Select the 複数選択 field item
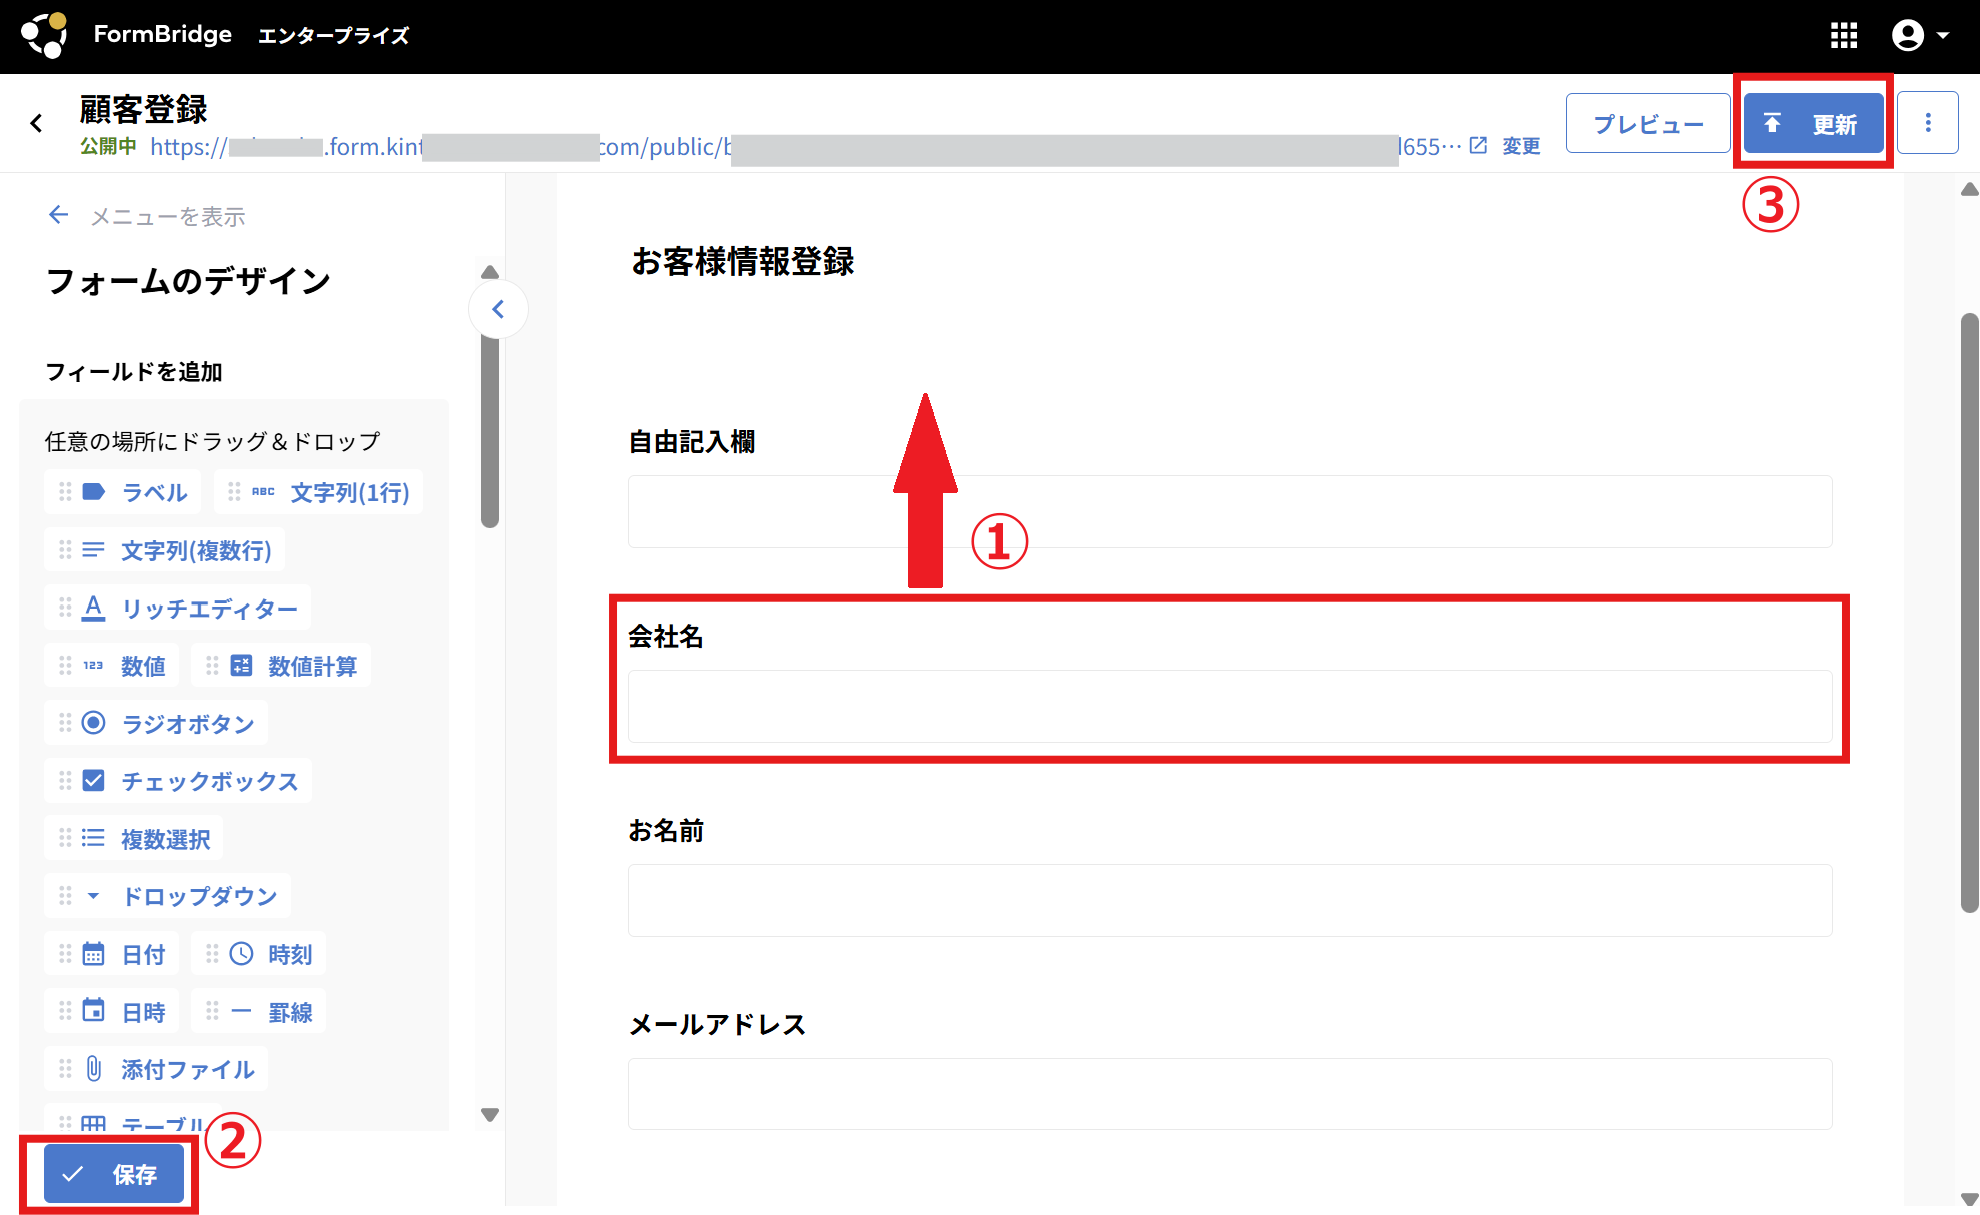Viewport: 1980px width, 1215px height. coord(133,839)
